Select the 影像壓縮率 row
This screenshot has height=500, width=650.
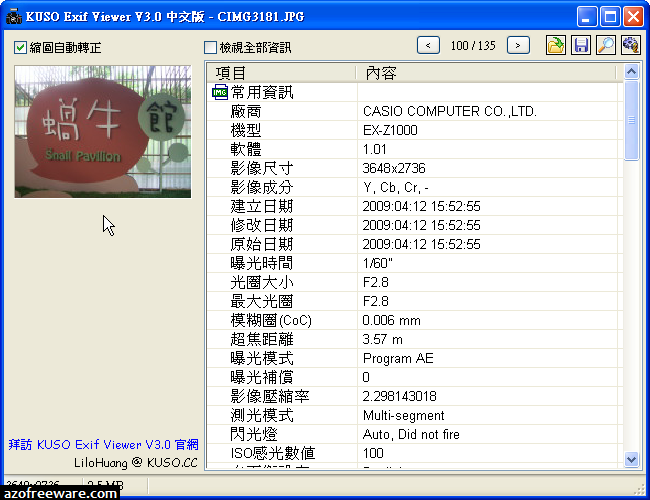(x=415, y=396)
